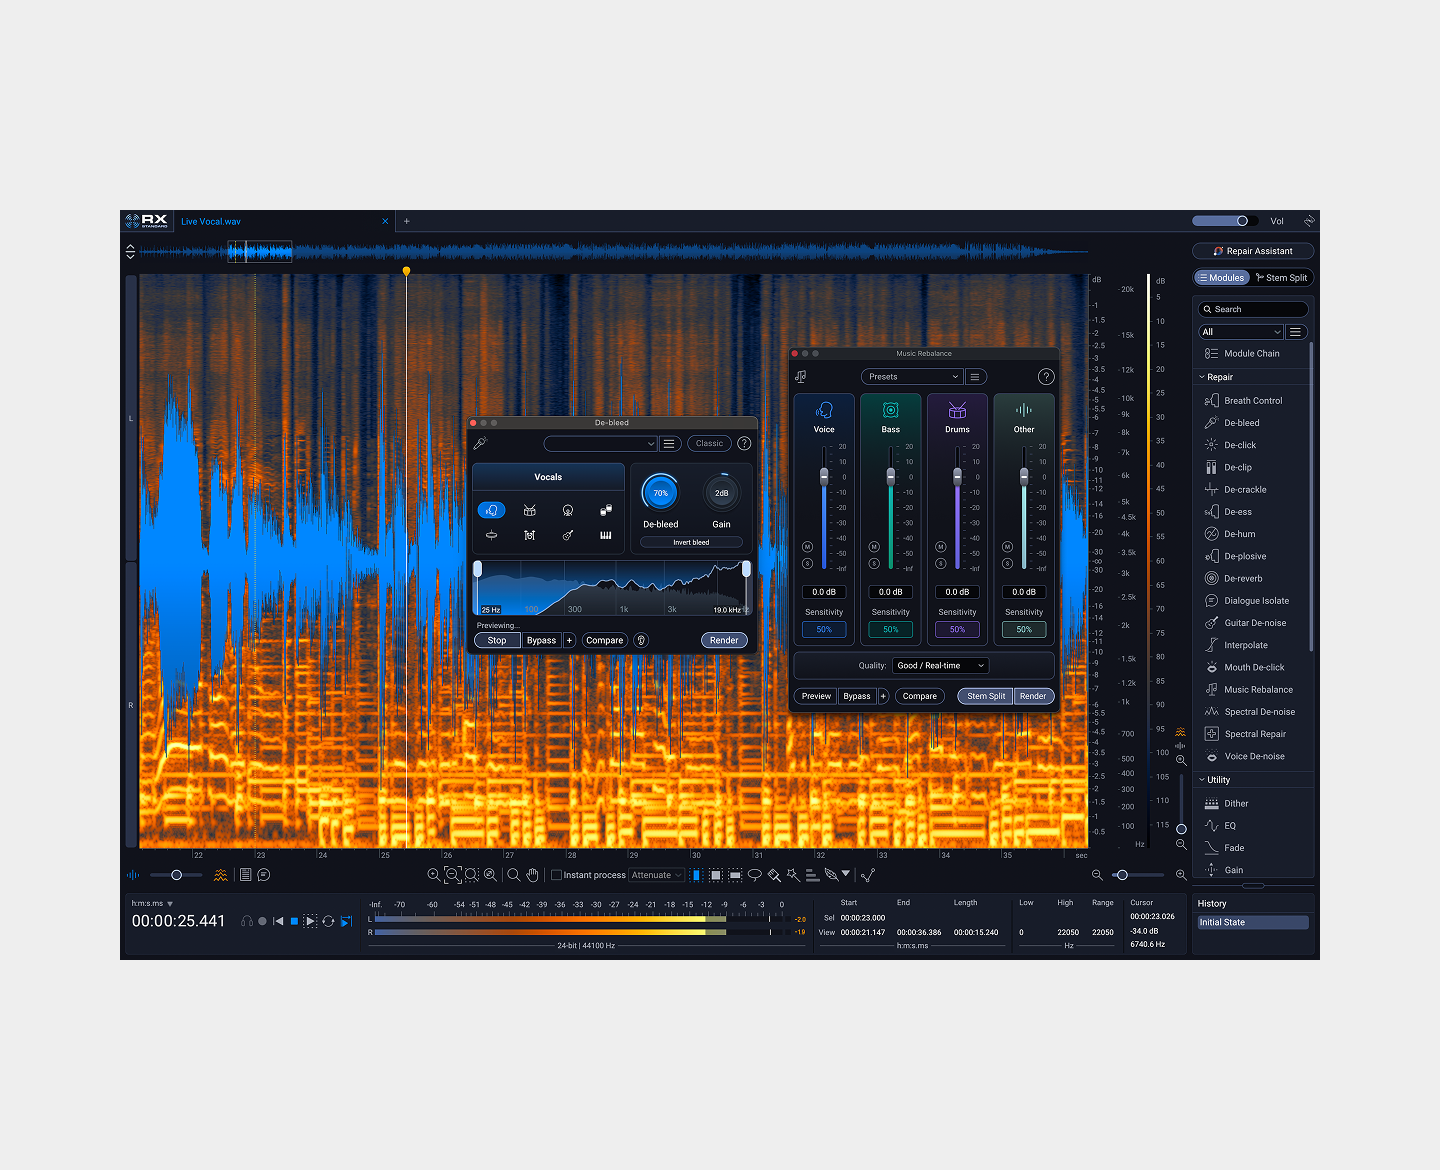
Task: Open Music Rebalance preset menu list icon
Action: [975, 377]
